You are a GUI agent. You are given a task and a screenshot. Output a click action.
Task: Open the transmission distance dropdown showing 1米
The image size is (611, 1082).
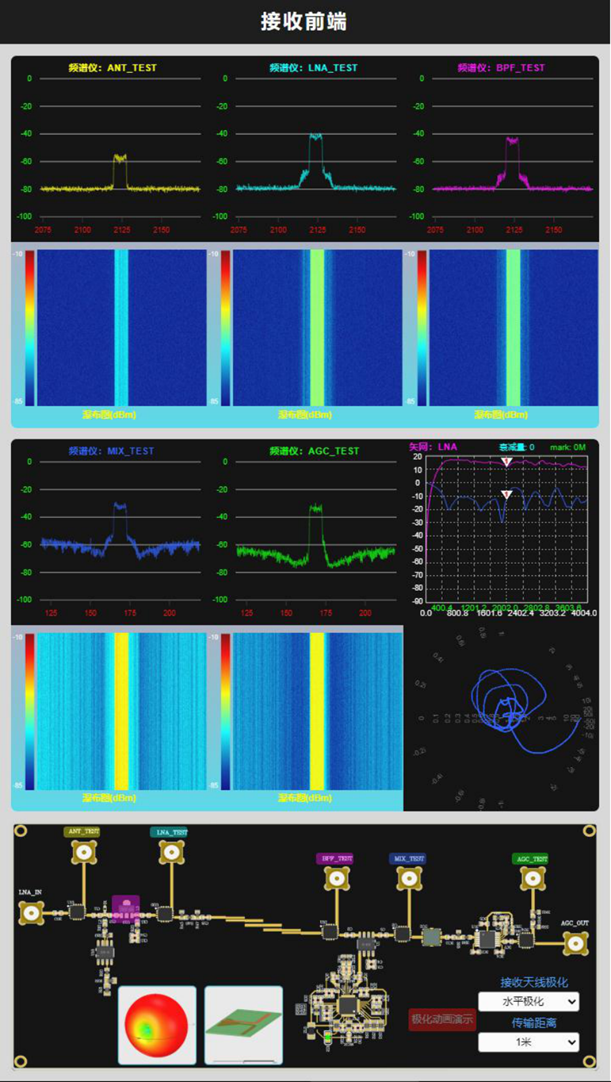coord(528,1042)
